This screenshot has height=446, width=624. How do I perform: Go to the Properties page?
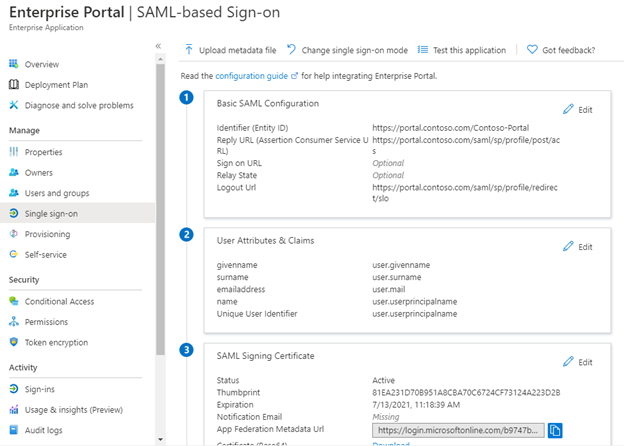43,152
